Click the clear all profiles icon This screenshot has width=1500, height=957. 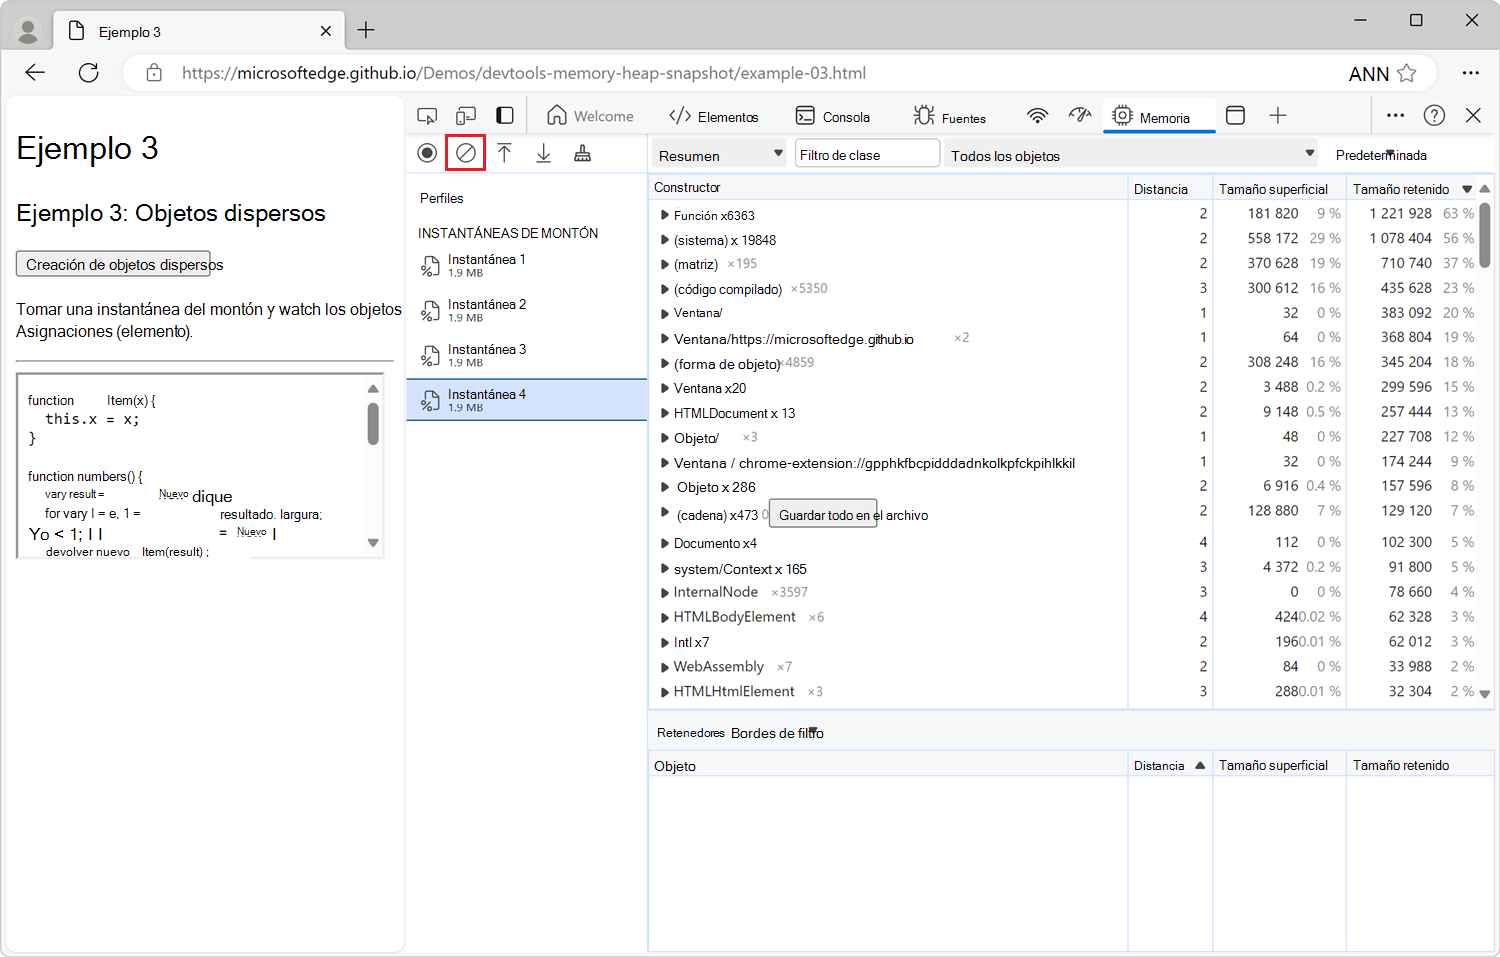pyautogui.click(x=466, y=153)
